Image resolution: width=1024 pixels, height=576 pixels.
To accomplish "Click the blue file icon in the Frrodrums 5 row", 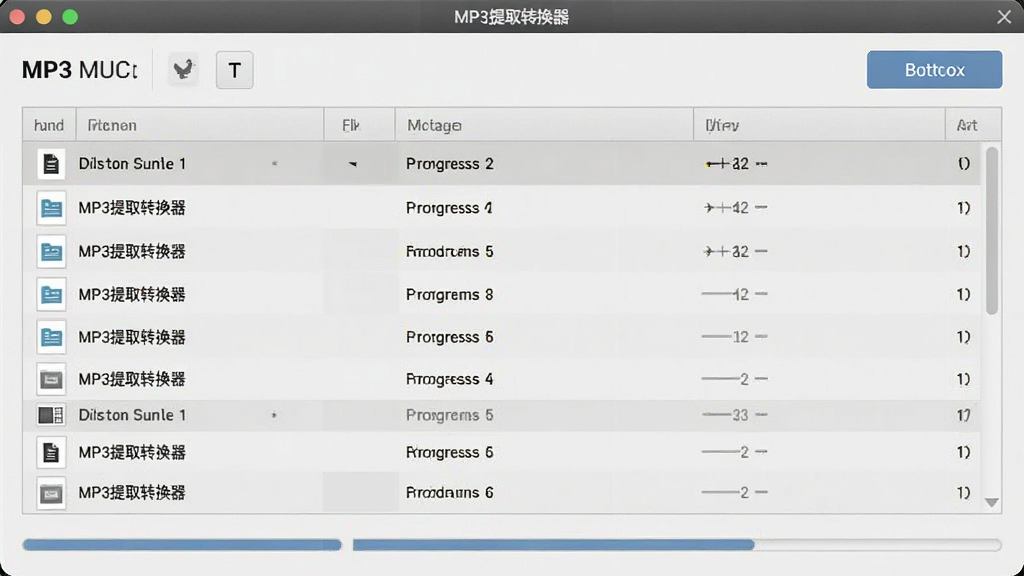I will coord(51,251).
